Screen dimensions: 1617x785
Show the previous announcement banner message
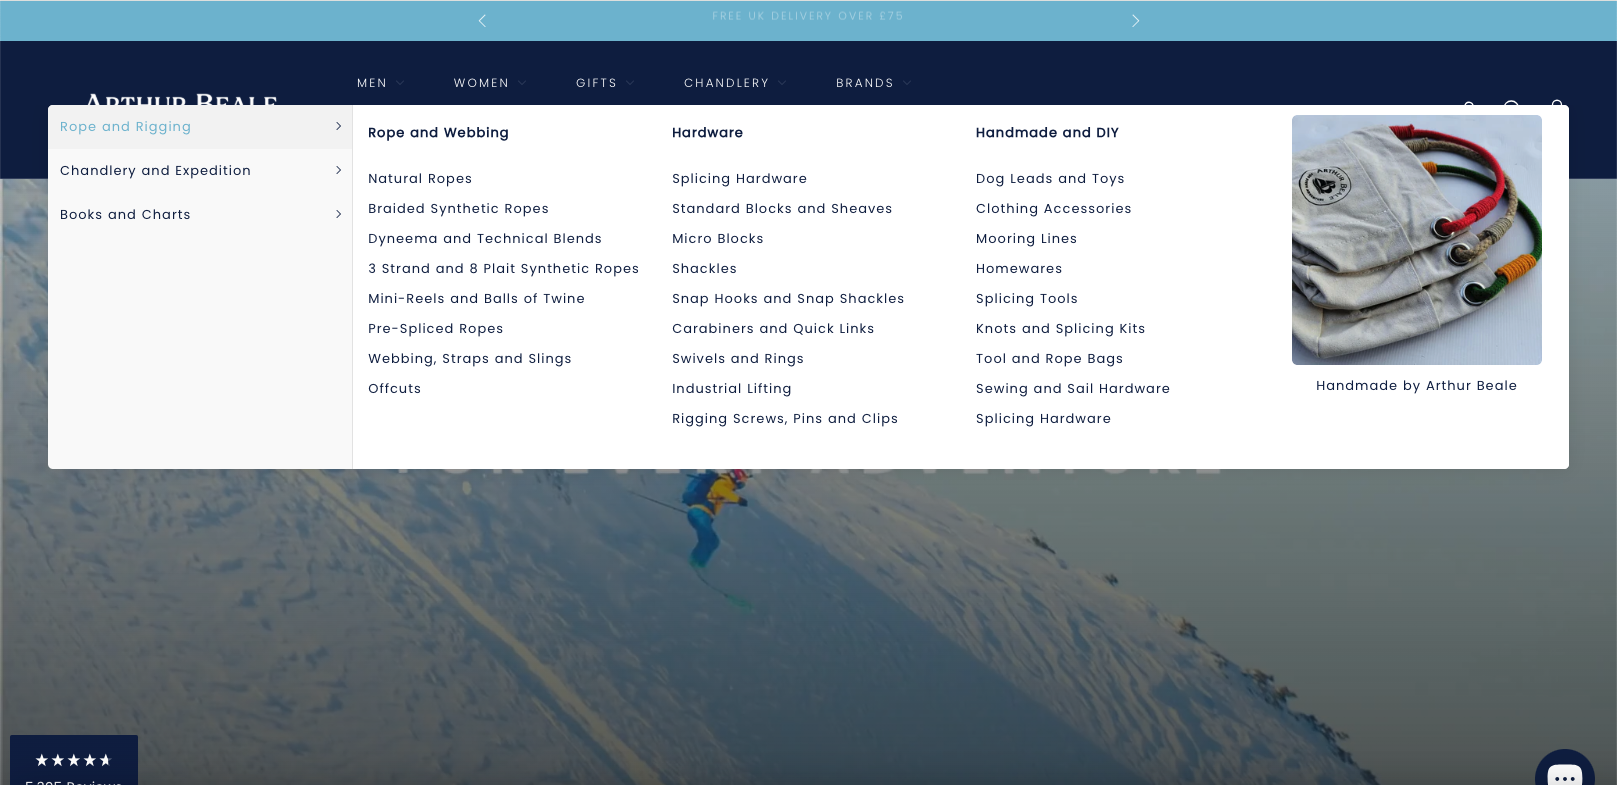pyautogui.click(x=482, y=21)
